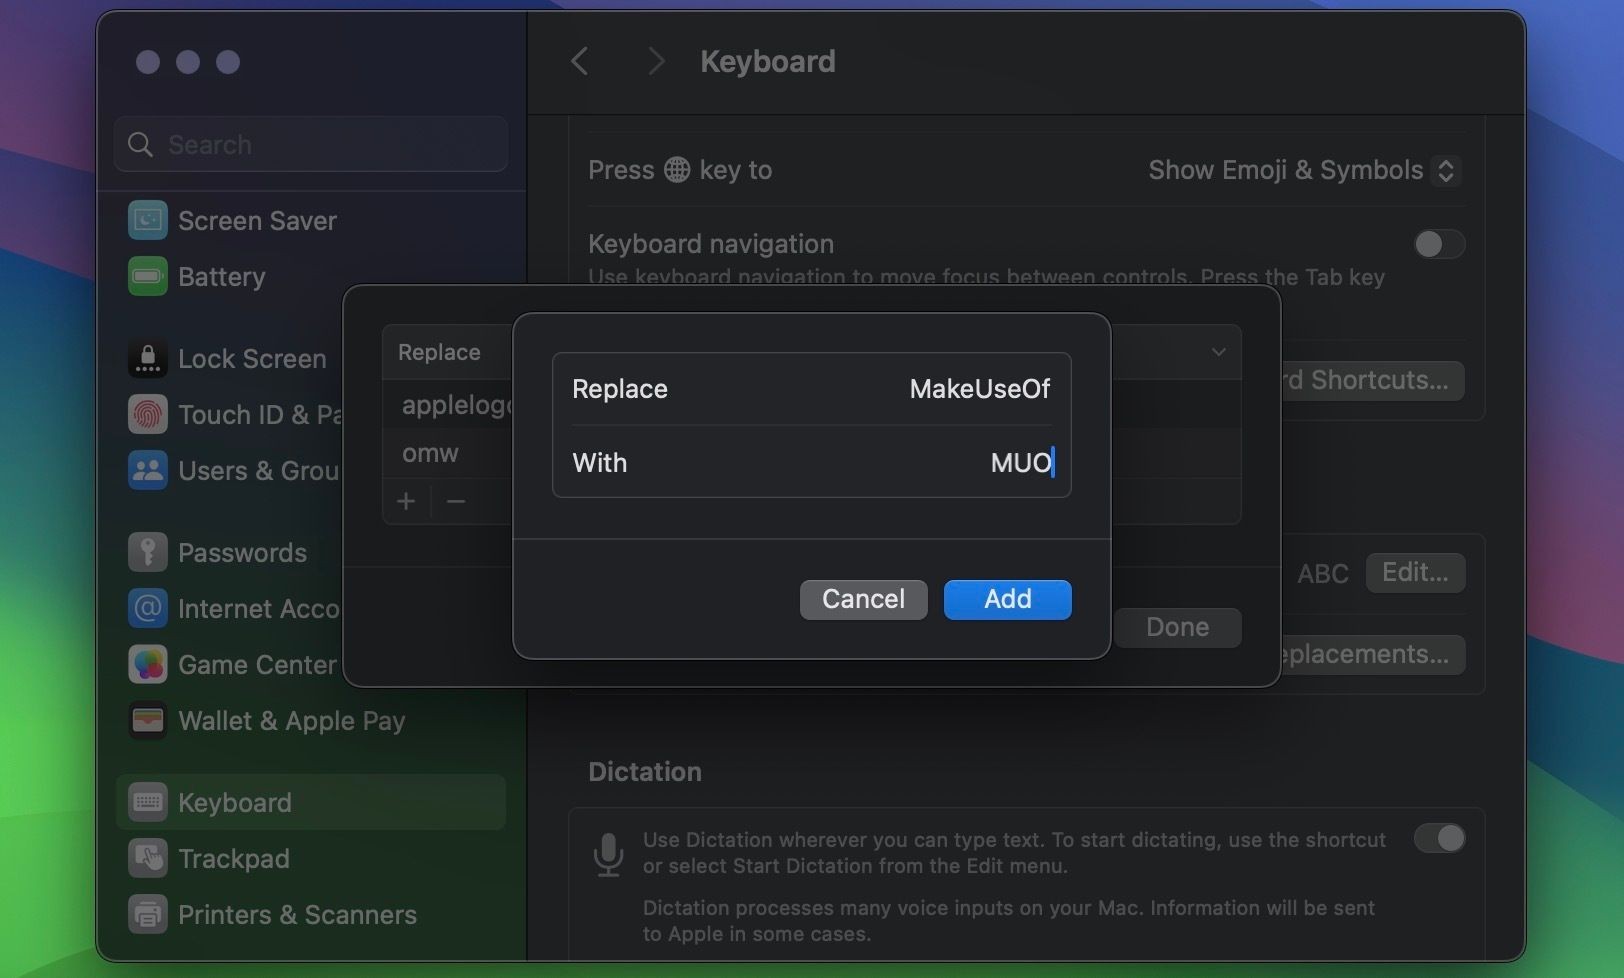The width and height of the screenshot is (1624, 978).
Task: Confirm with the Add button
Action: (1007, 599)
